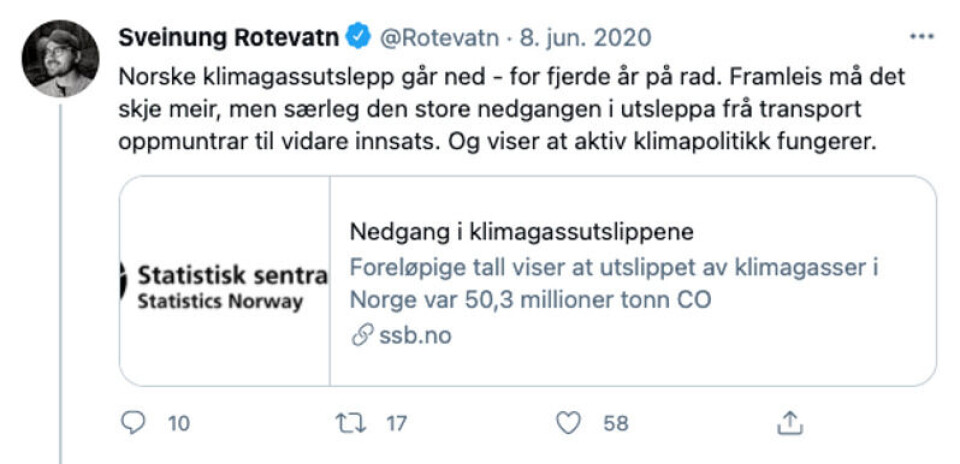Click the like count 58
The width and height of the screenshot is (960, 464).
click(x=616, y=424)
